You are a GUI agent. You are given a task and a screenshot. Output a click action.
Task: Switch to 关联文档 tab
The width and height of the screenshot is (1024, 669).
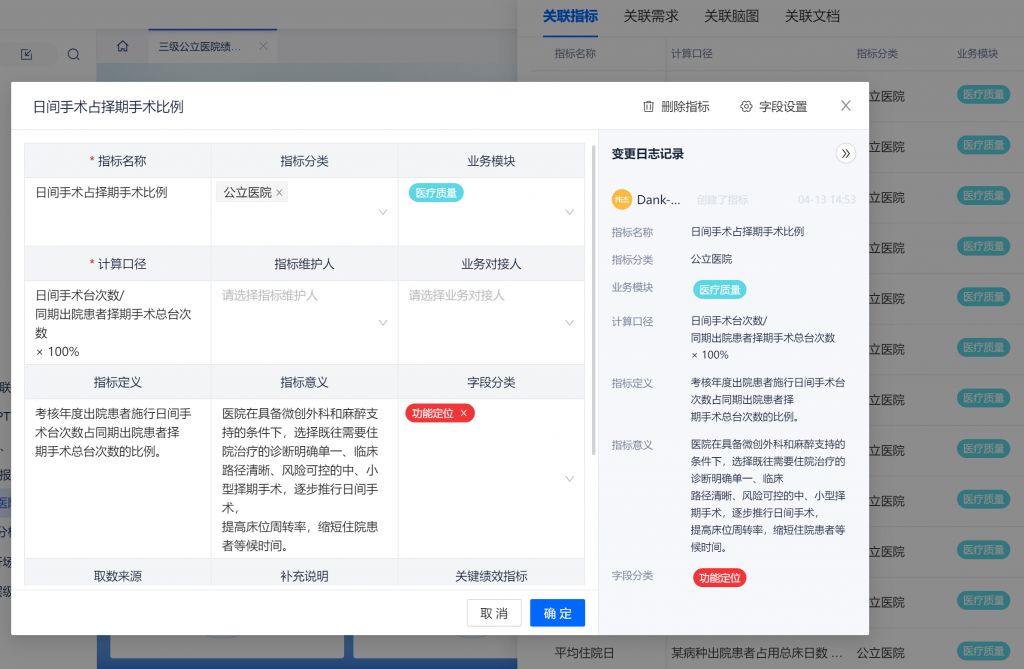tap(812, 16)
